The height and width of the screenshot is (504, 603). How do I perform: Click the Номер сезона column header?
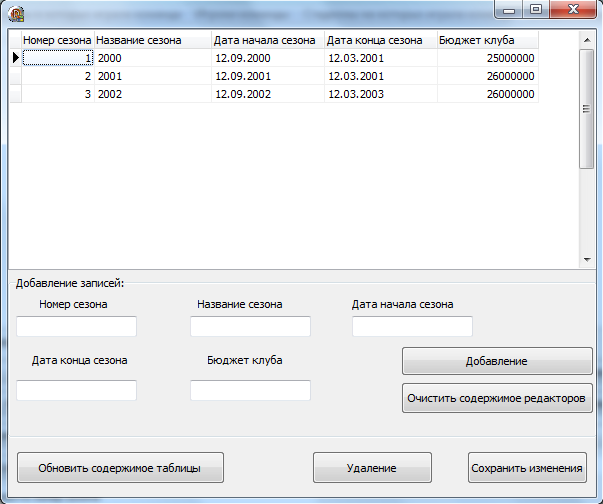tap(58, 40)
